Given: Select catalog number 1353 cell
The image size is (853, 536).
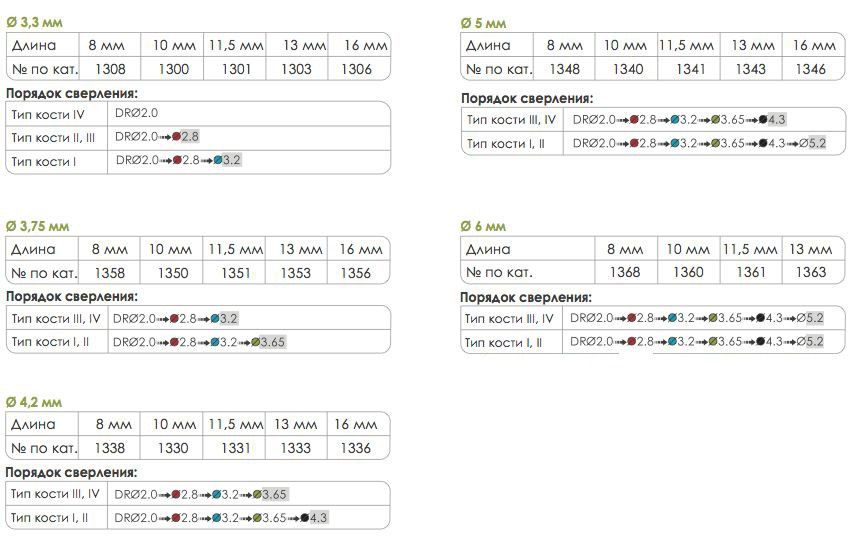Looking at the screenshot, I should pos(295,273).
